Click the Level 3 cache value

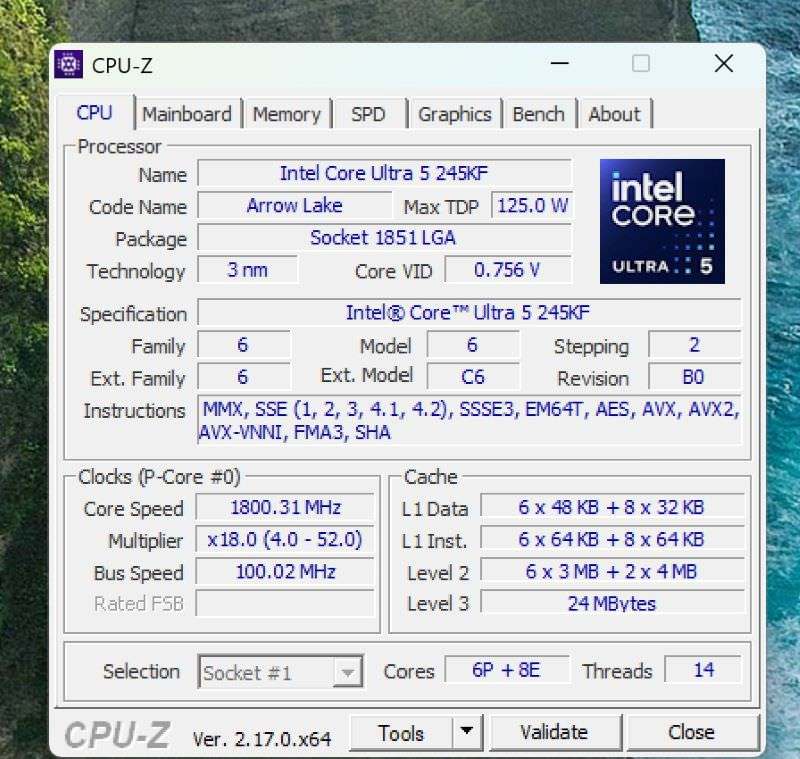point(612,603)
